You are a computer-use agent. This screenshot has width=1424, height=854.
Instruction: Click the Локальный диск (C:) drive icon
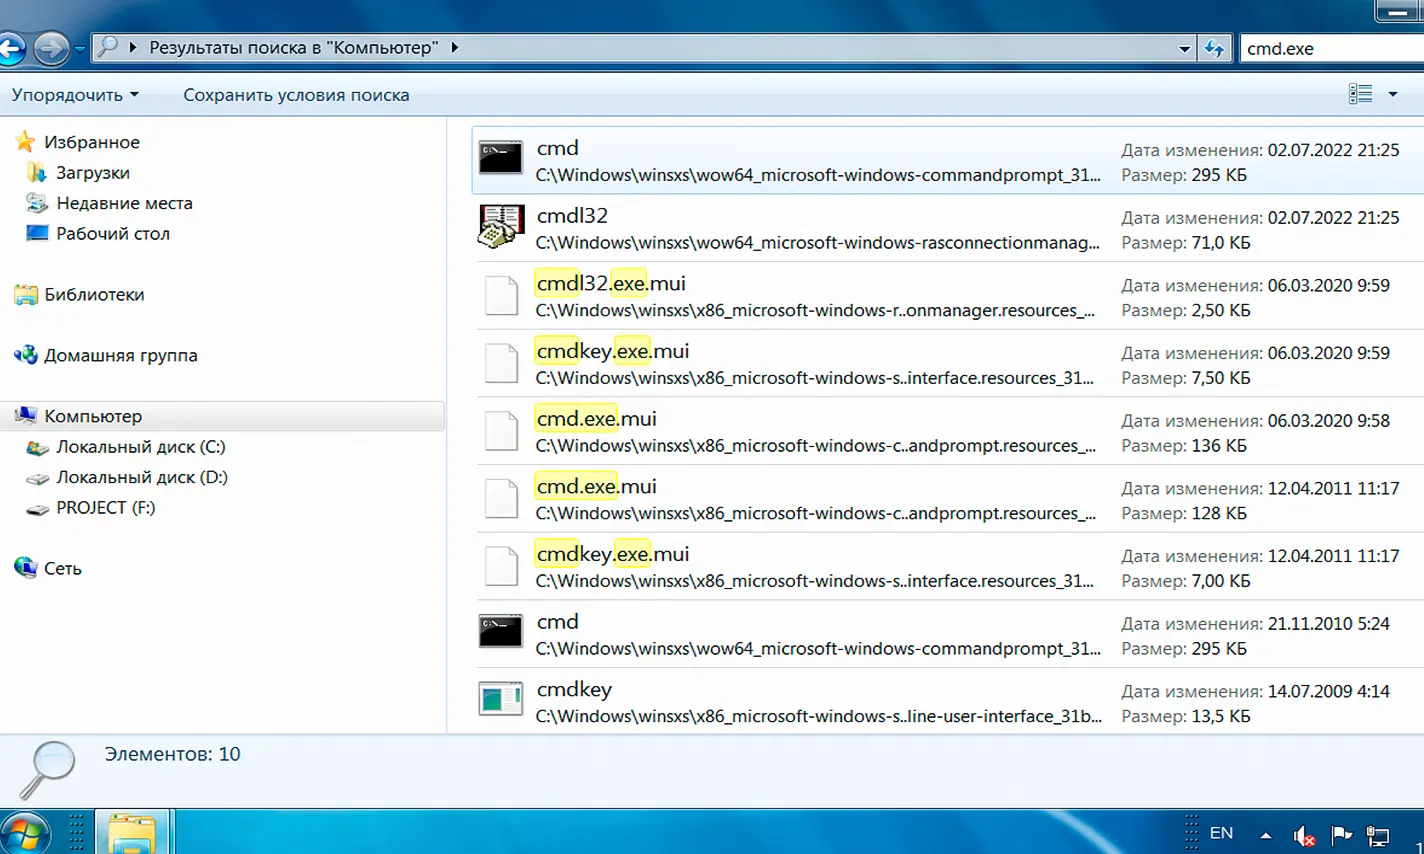point(37,448)
